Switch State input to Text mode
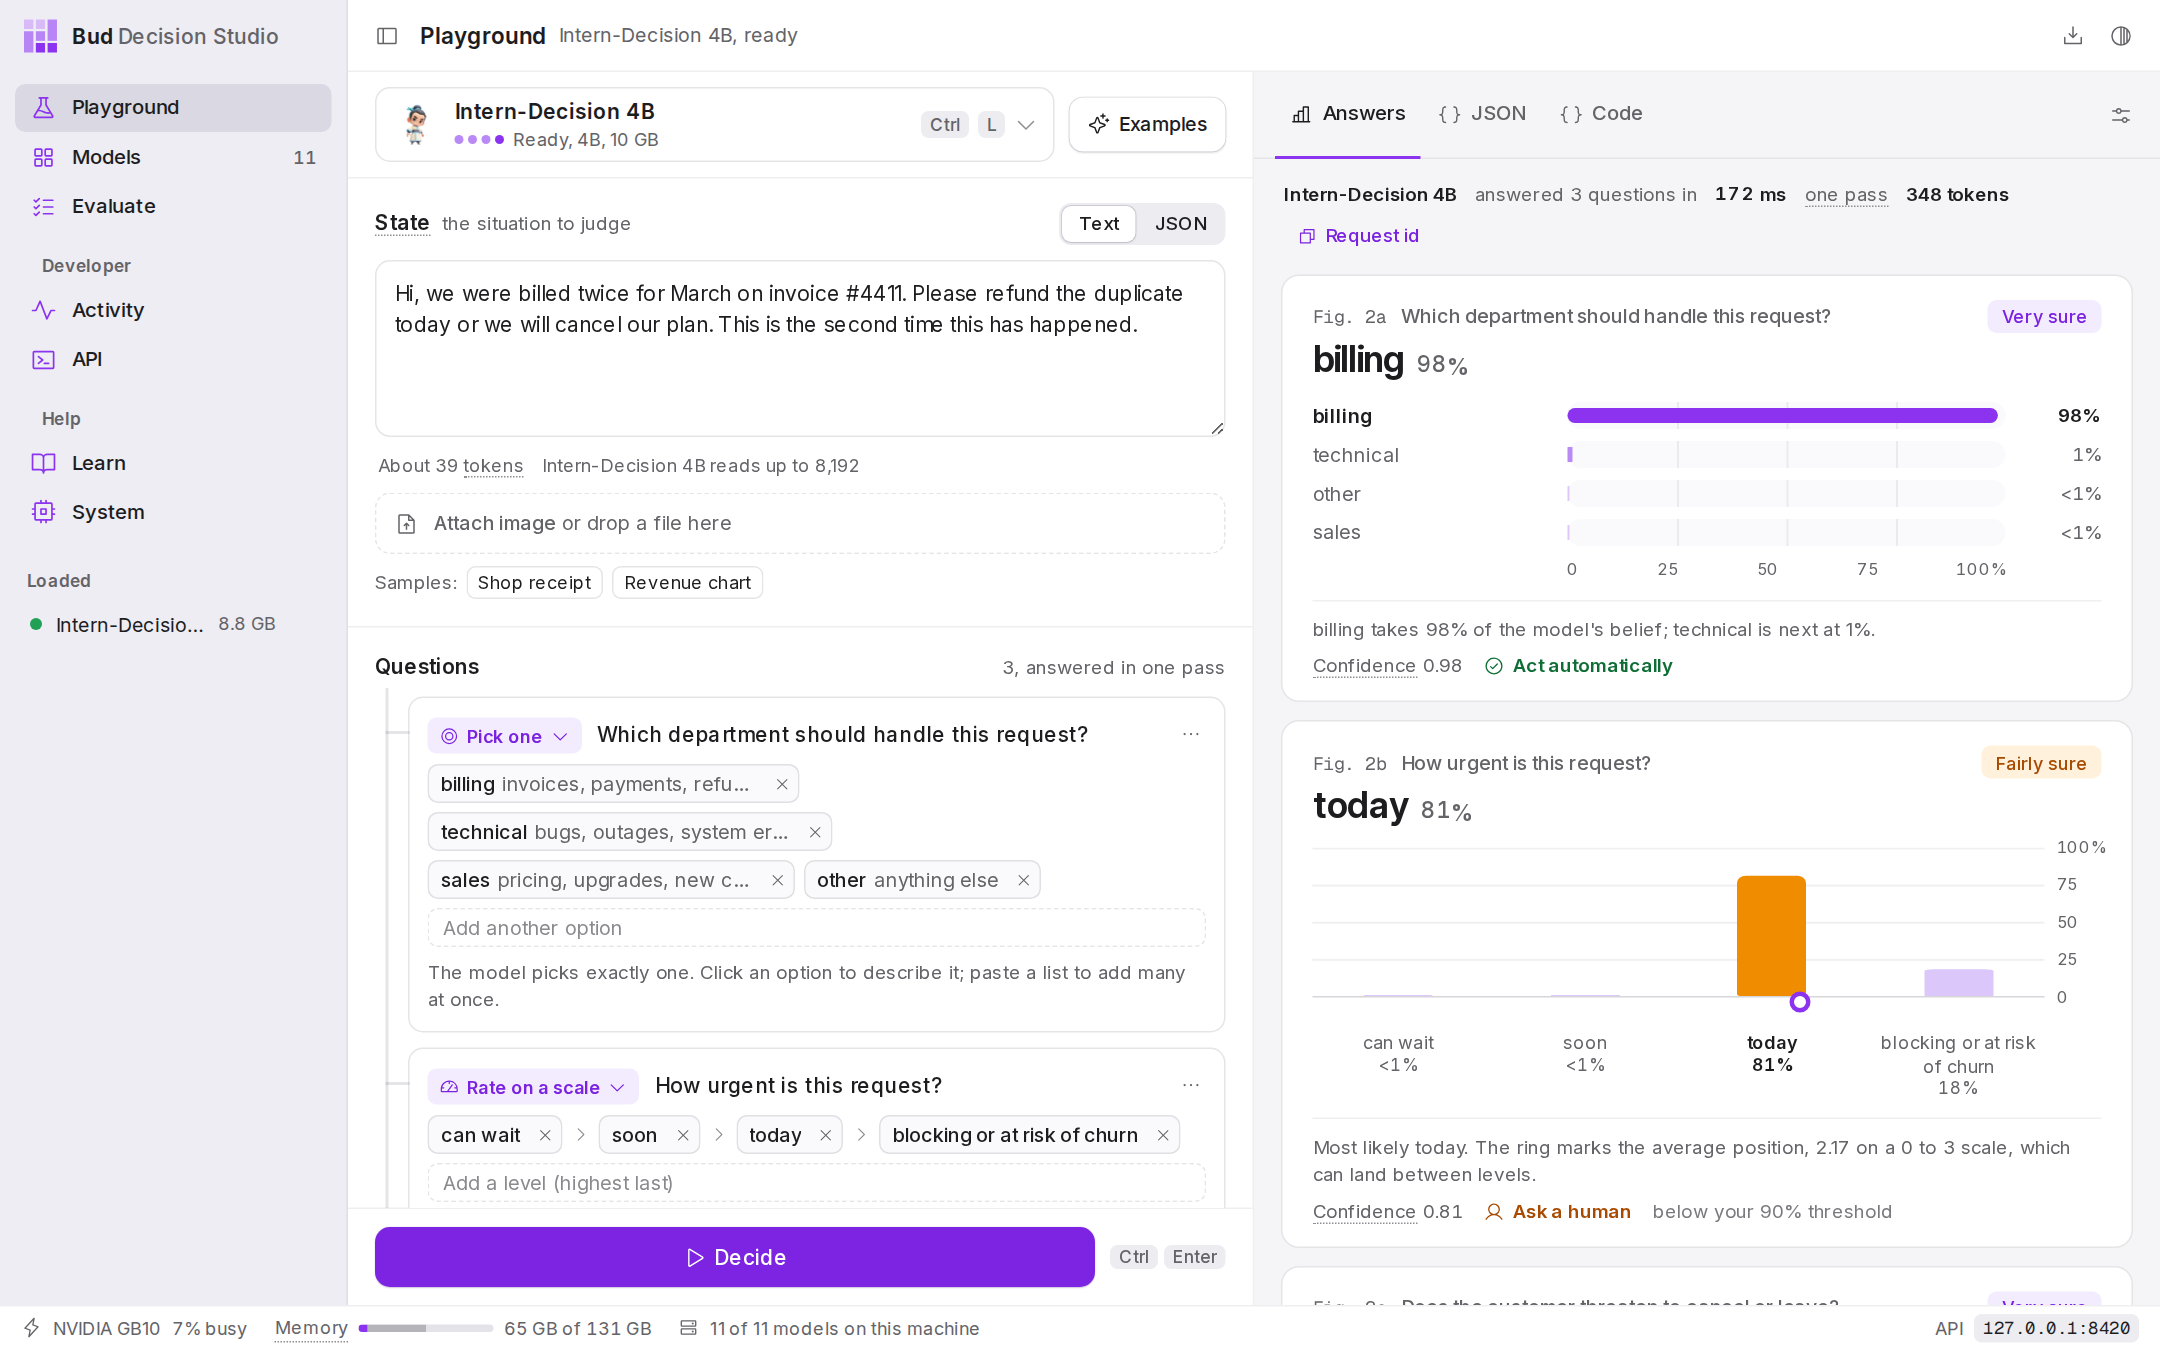2160x1350 pixels. click(x=1099, y=224)
